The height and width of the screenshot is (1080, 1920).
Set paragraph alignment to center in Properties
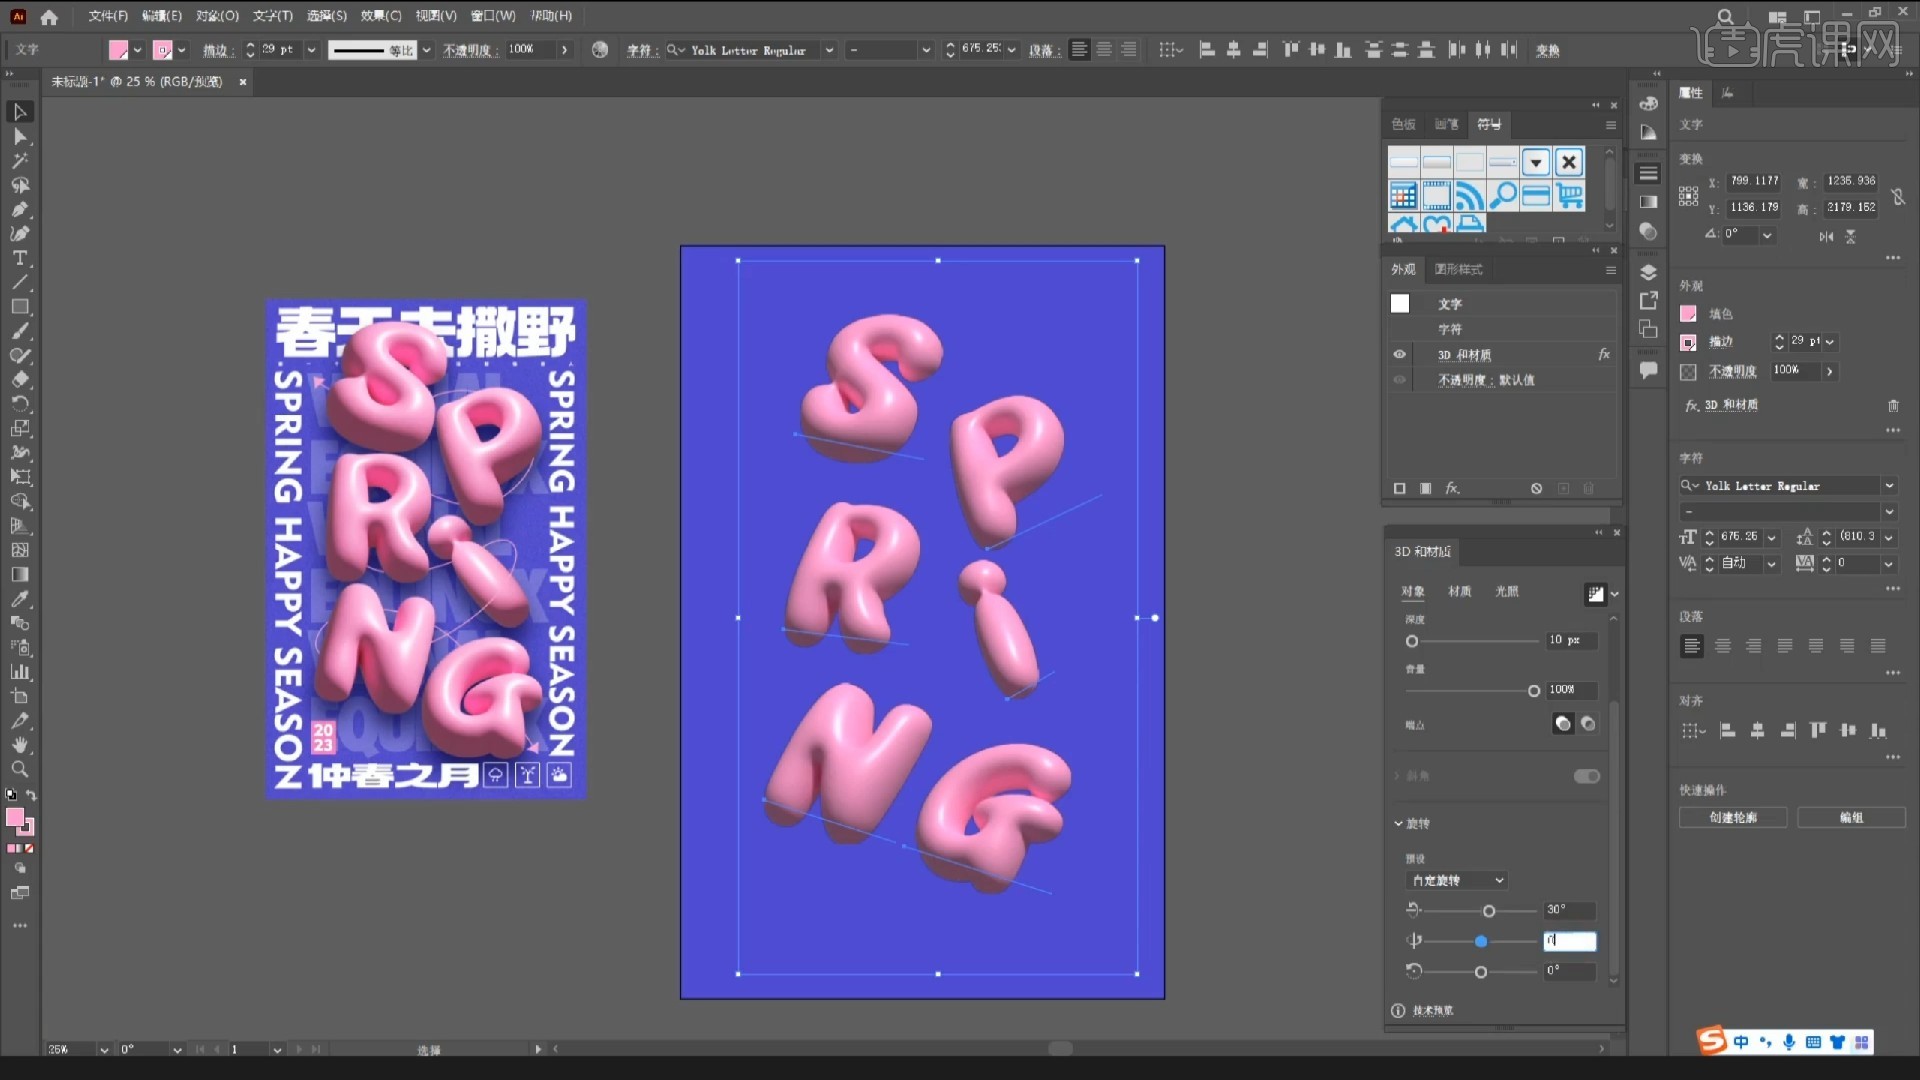(x=1722, y=646)
